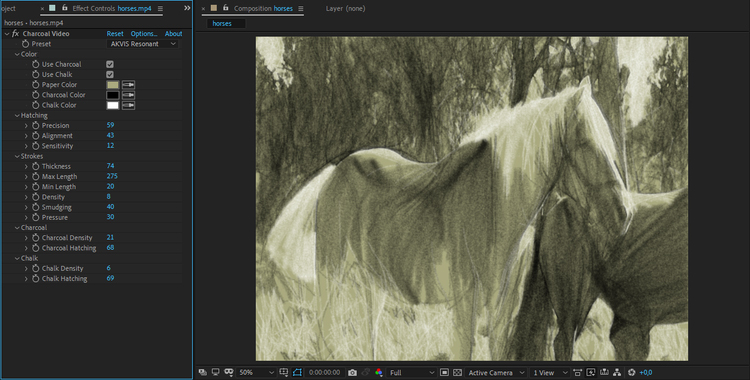This screenshot has width=750, height=380.
Task: Open Charcoal Video Options
Action: (x=144, y=34)
